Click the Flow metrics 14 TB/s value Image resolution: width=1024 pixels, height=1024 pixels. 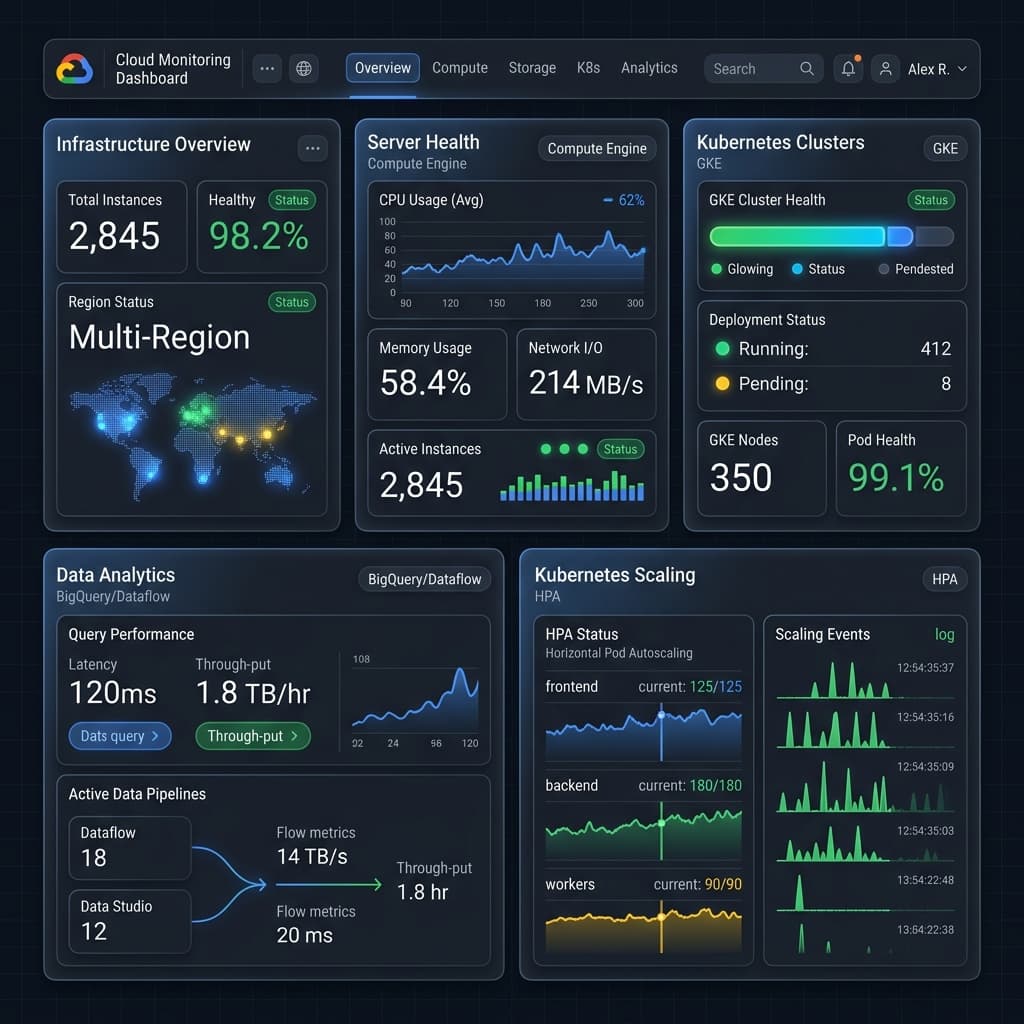[312, 856]
